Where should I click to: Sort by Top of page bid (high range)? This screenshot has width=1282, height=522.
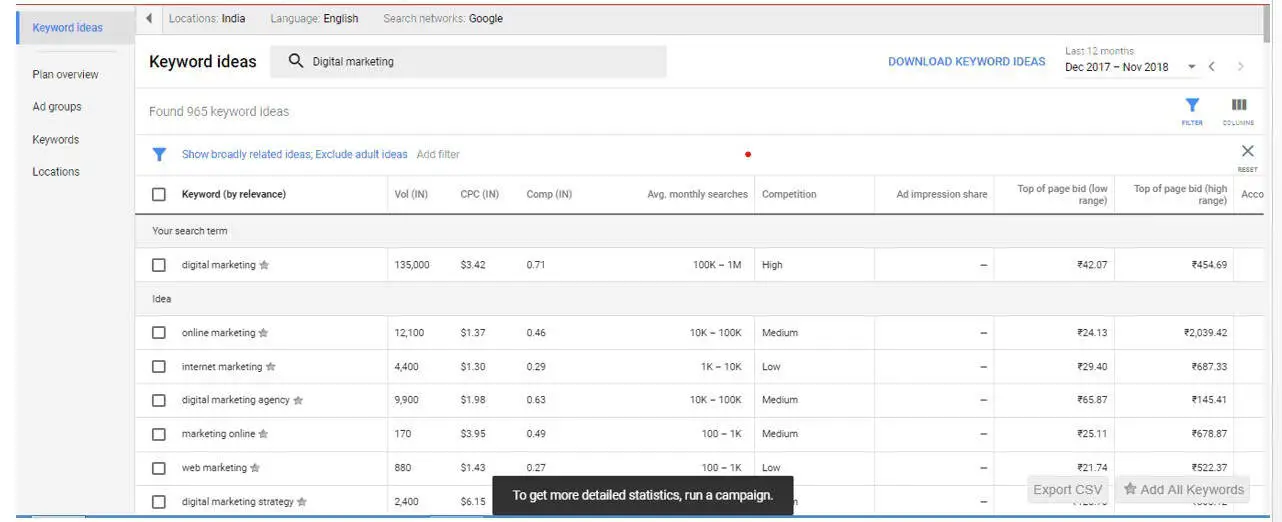(1180, 195)
